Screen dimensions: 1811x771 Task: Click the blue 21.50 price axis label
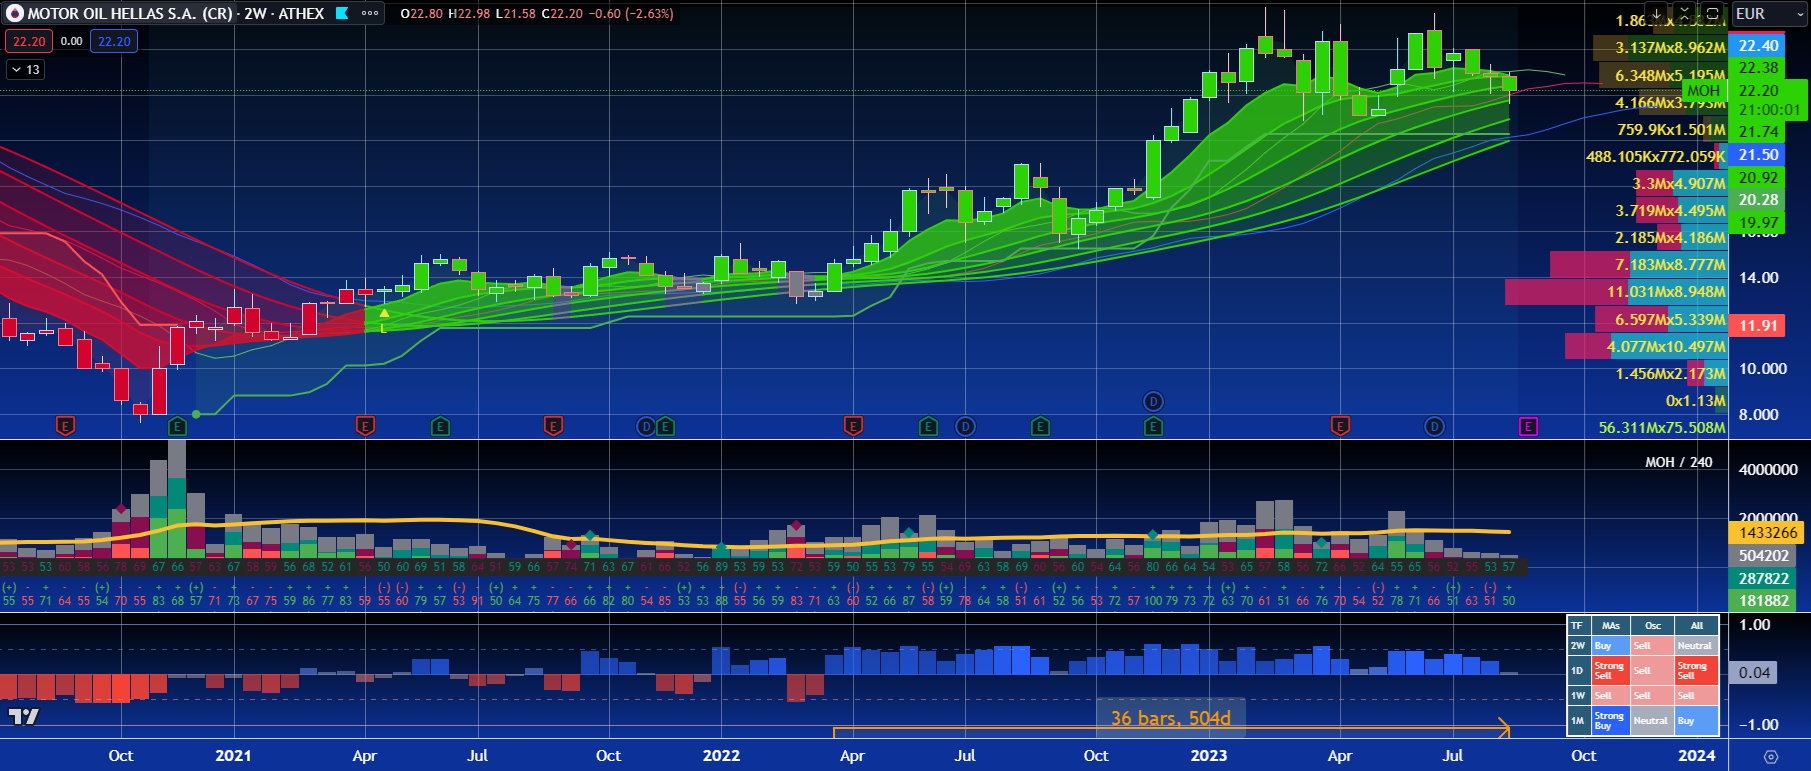coord(1758,154)
